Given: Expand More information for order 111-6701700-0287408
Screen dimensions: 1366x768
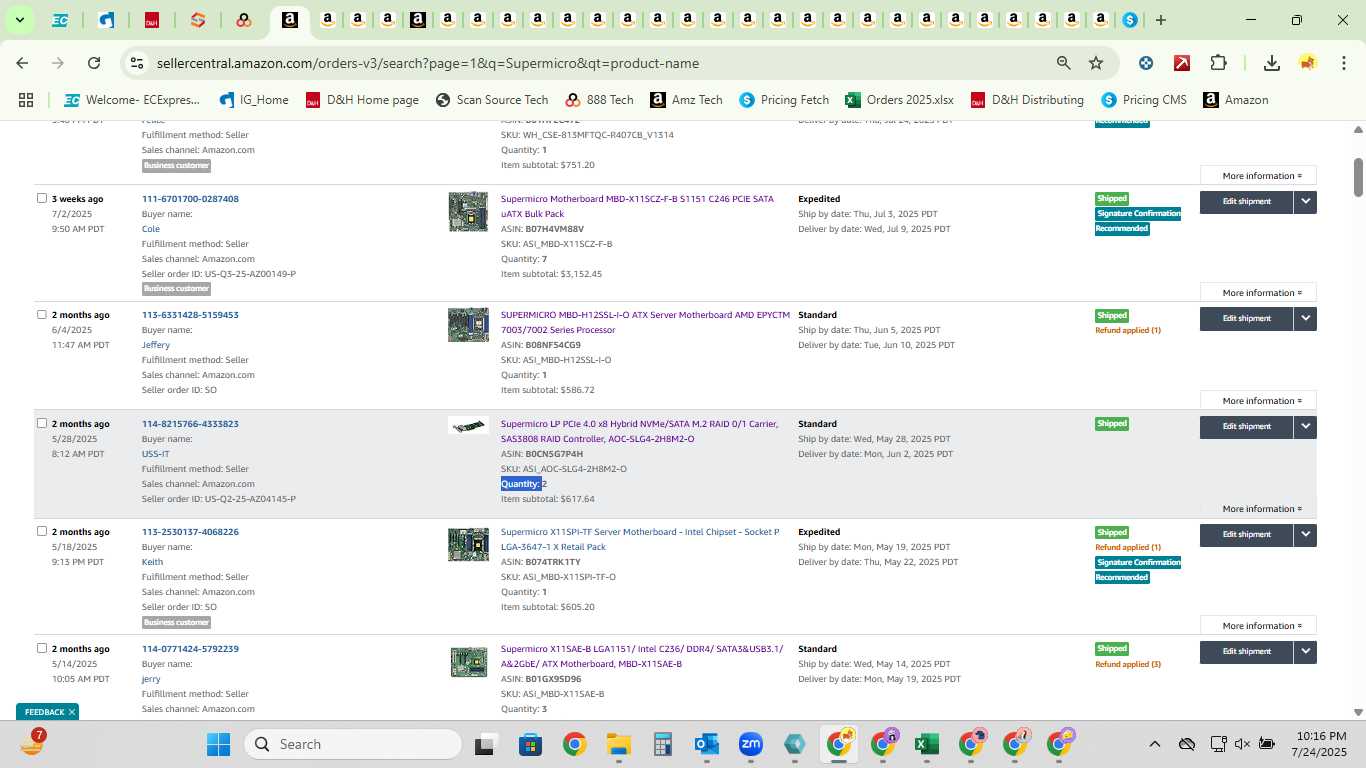Looking at the screenshot, I should 1258,293.
